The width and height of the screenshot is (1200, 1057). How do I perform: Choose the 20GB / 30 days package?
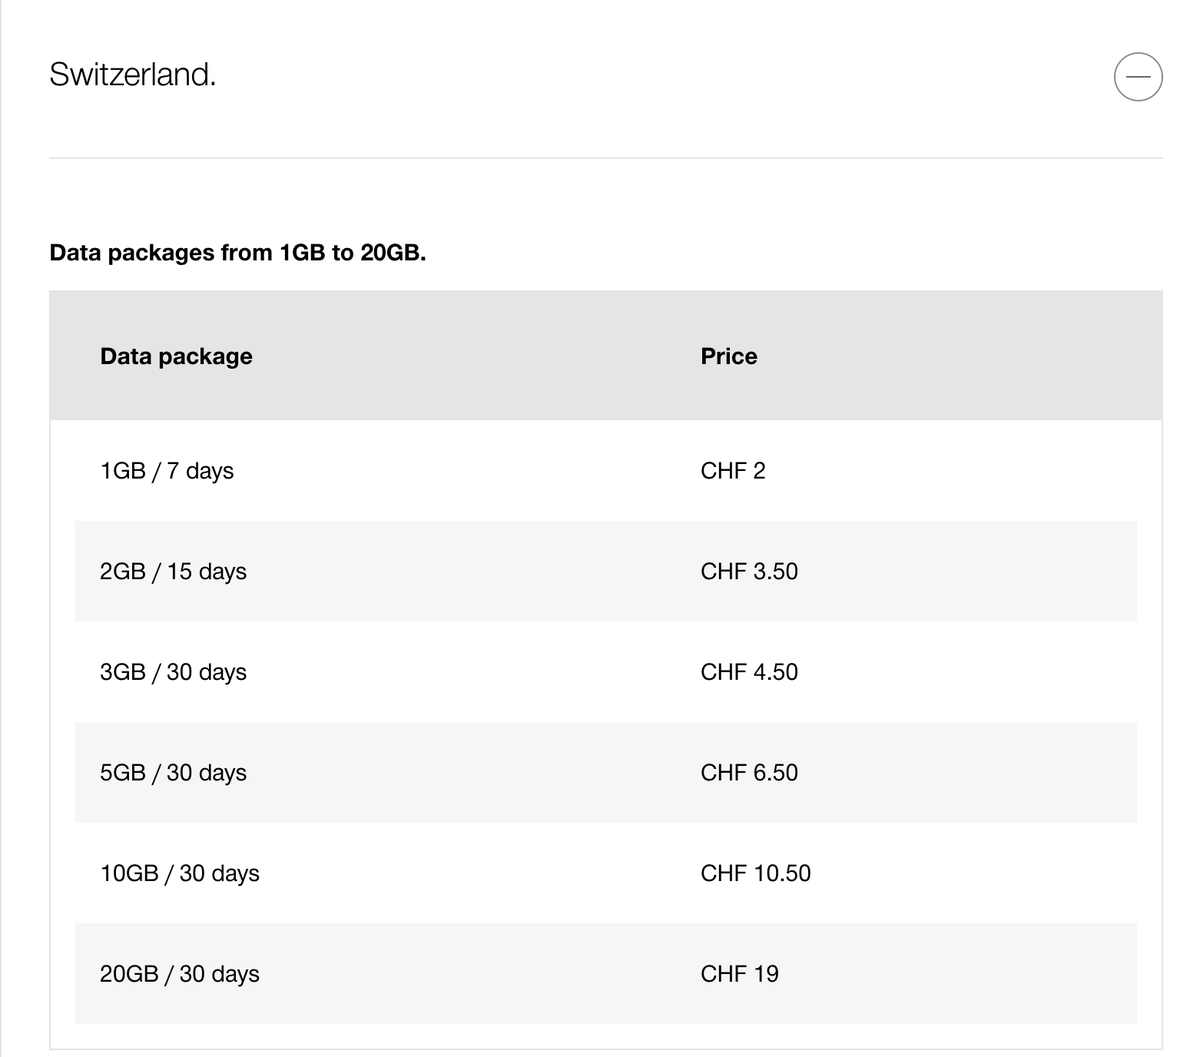pyautogui.click(x=180, y=974)
